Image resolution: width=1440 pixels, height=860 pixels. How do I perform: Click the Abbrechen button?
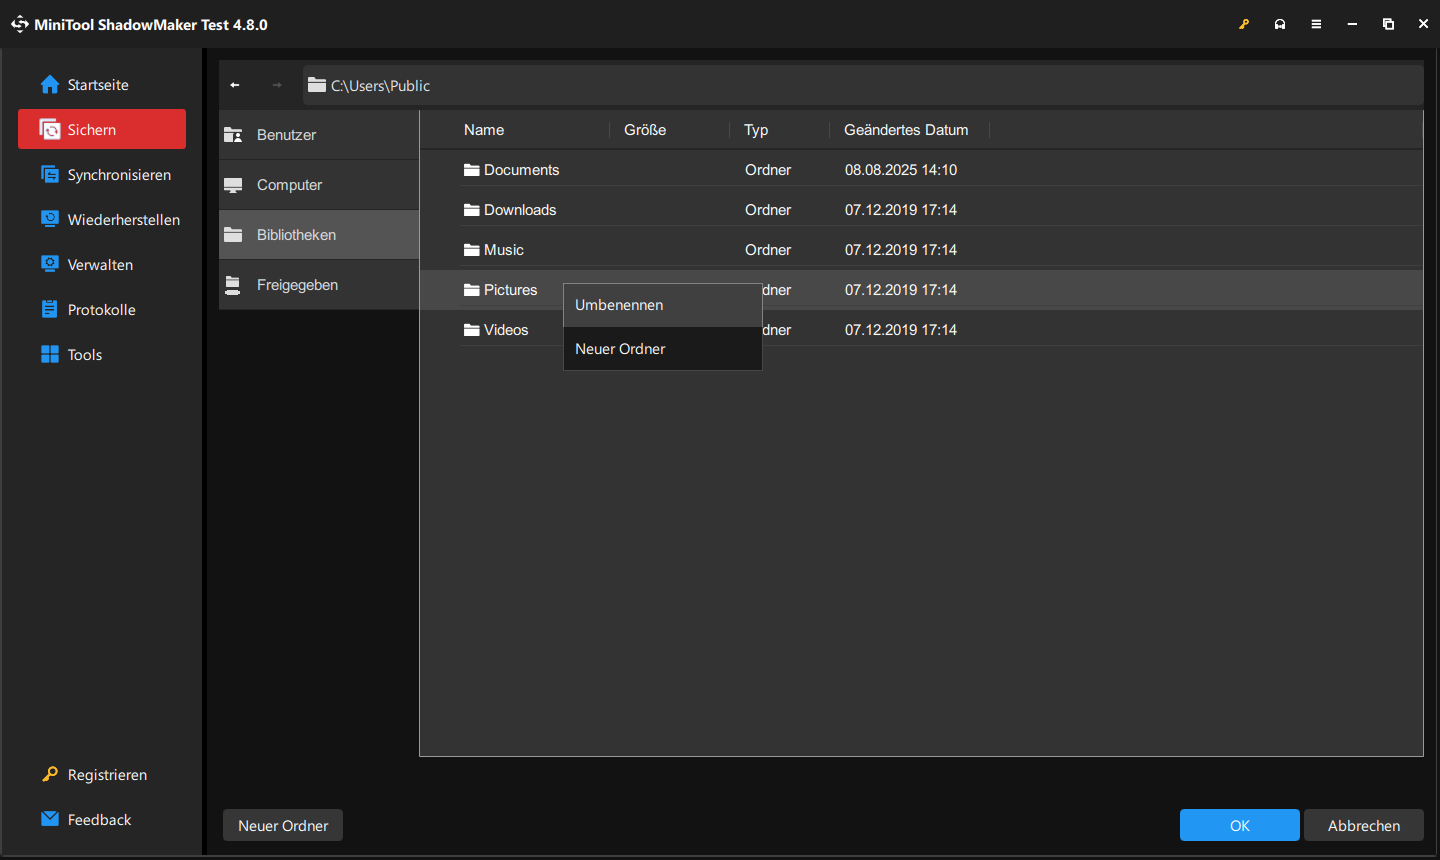[1364, 825]
